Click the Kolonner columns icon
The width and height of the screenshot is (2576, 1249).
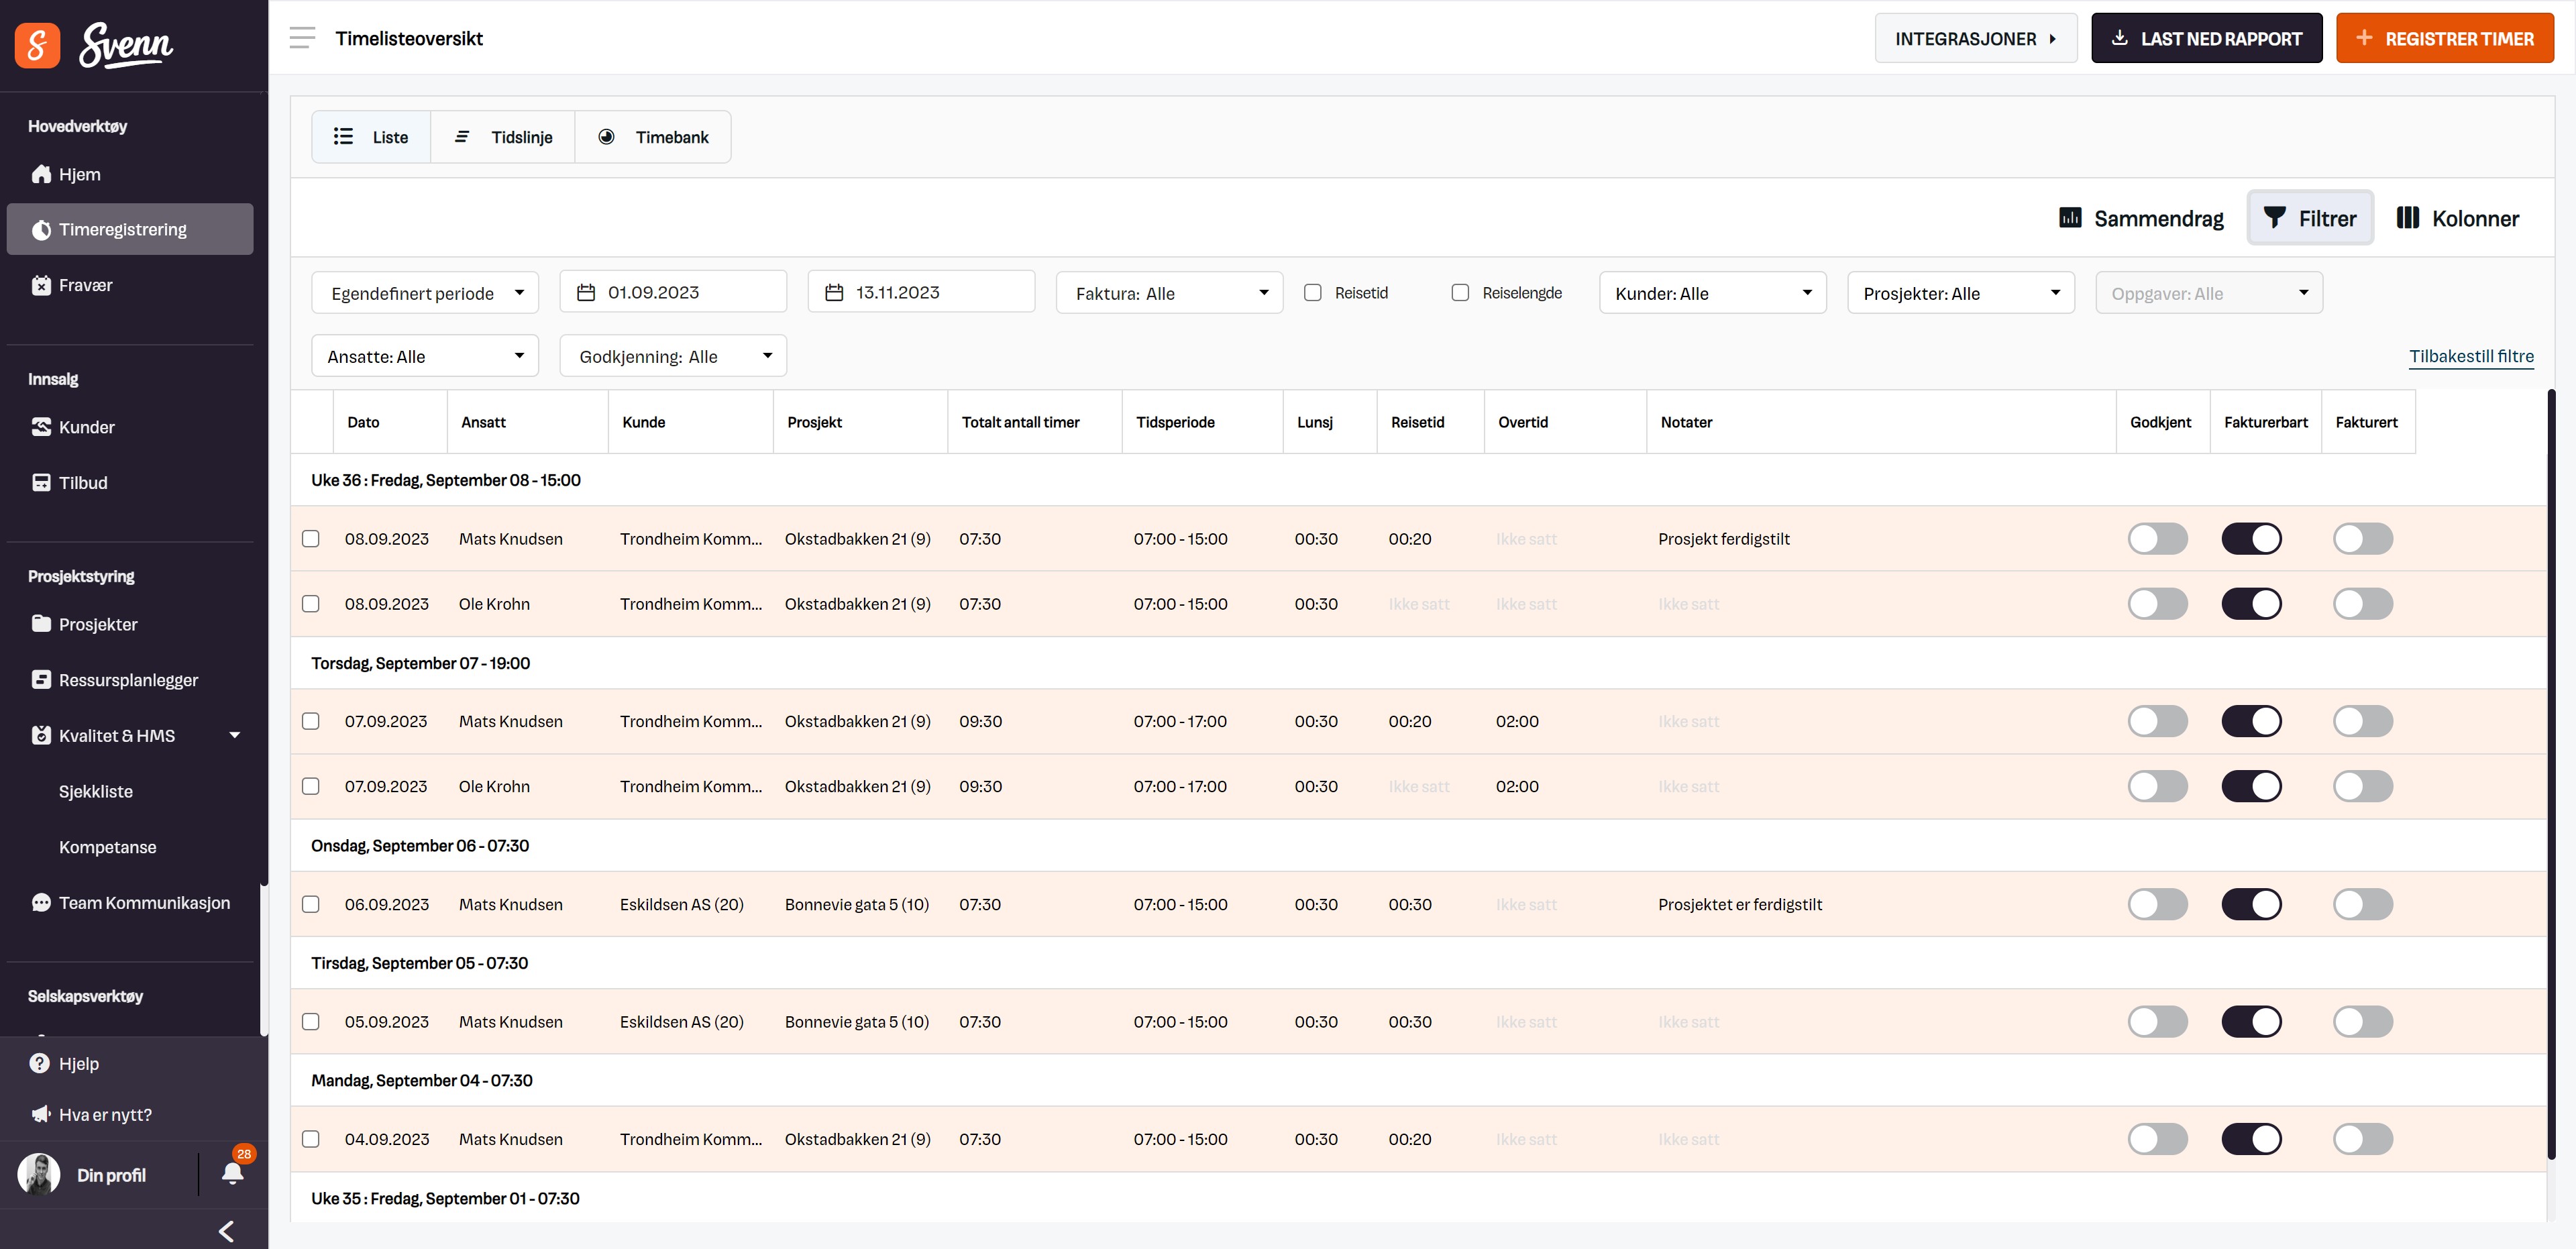(2408, 217)
